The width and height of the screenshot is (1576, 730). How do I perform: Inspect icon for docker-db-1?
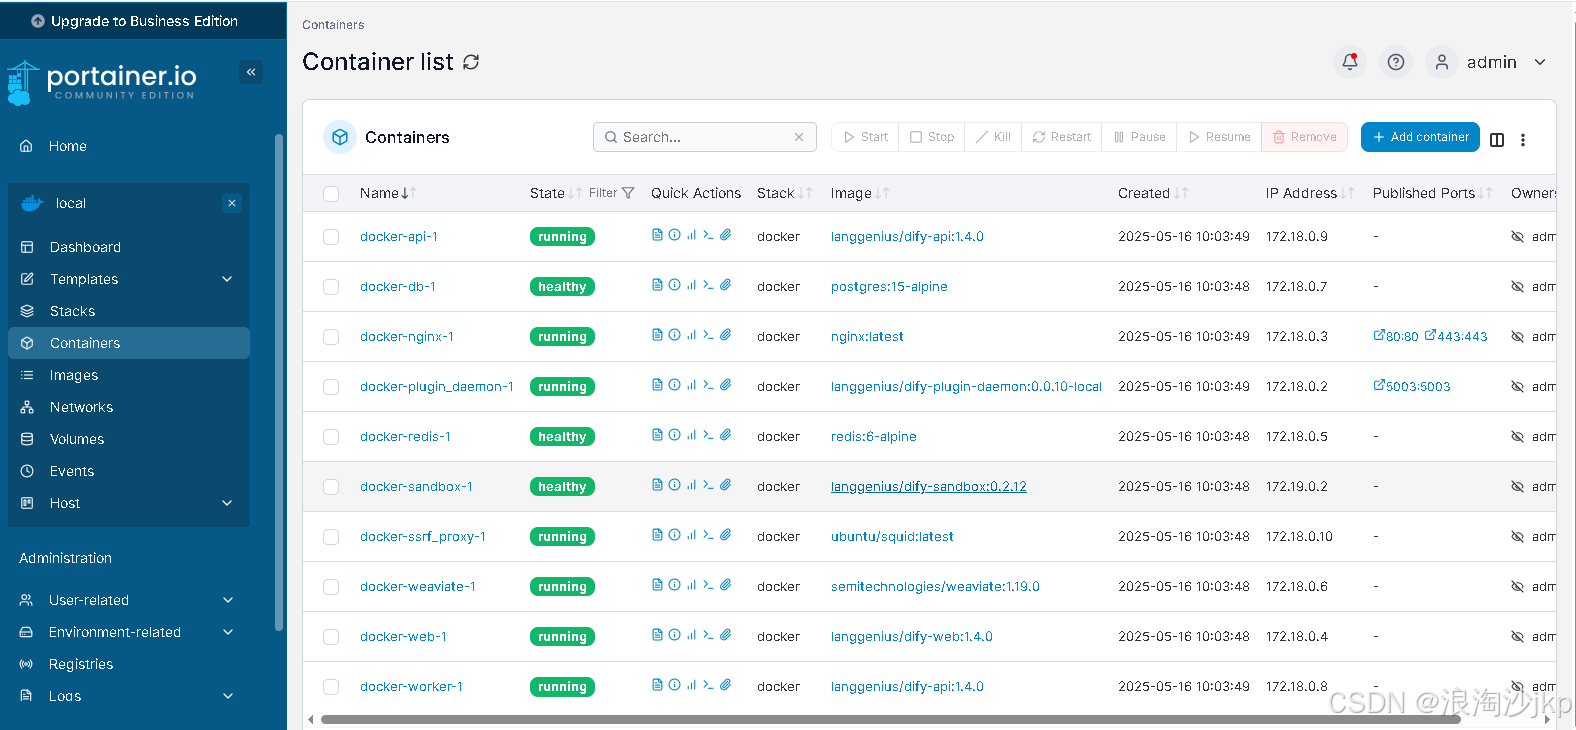(675, 285)
